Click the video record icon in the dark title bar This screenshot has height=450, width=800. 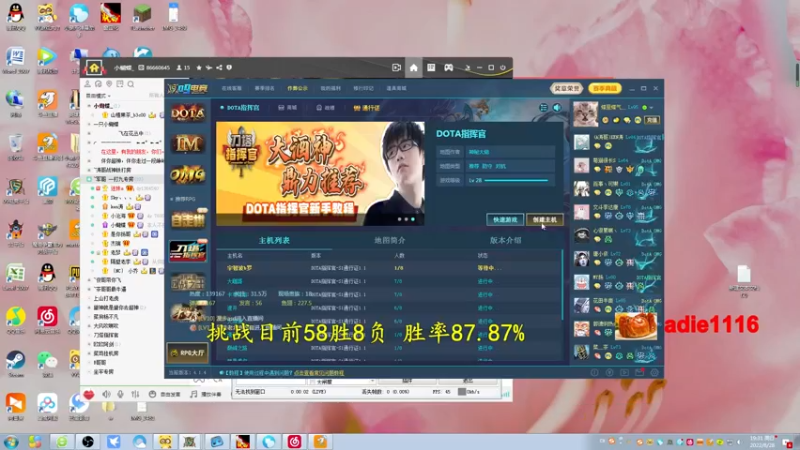pos(396,68)
